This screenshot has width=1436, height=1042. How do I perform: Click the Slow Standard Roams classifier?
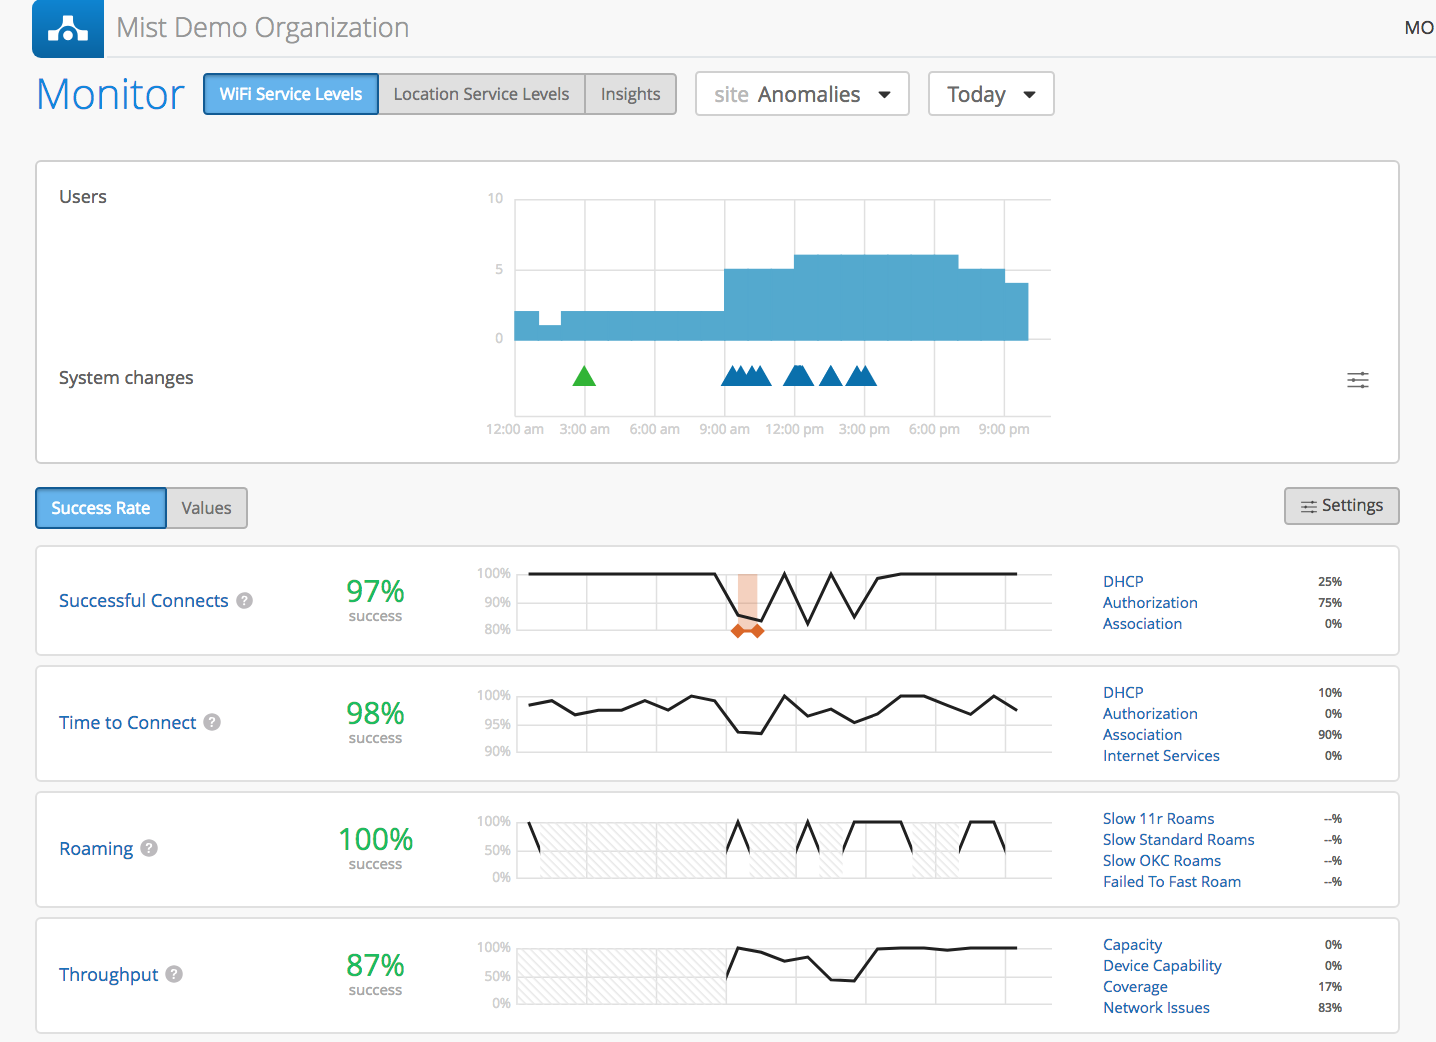[1178, 839]
